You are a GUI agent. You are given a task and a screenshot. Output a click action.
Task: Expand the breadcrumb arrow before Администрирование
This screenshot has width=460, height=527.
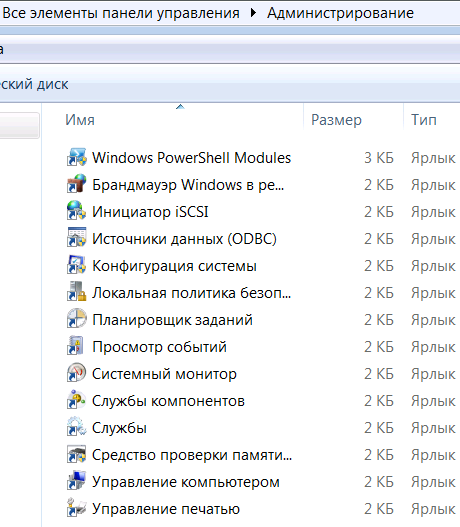pos(253,13)
